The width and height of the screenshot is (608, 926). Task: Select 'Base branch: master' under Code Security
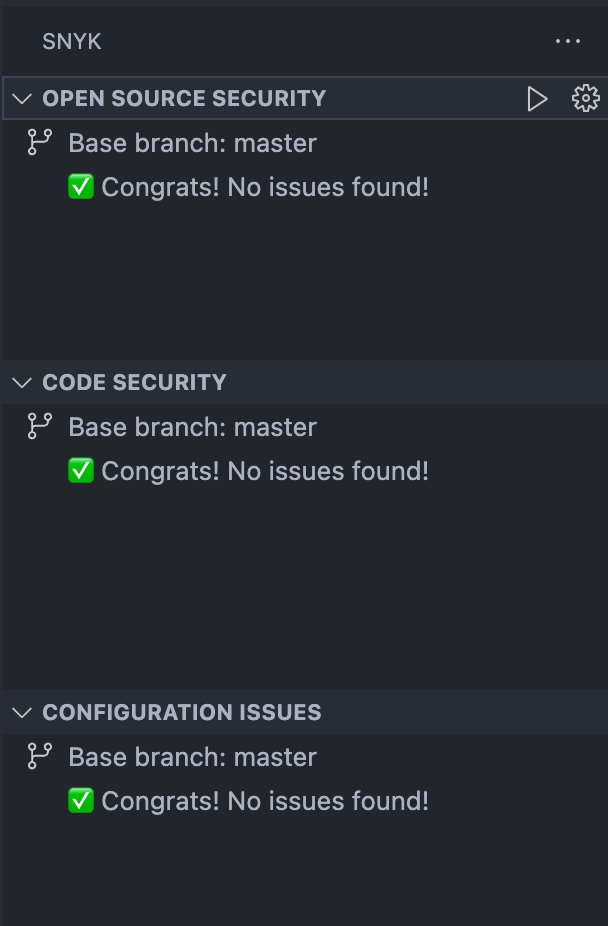click(192, 426)
